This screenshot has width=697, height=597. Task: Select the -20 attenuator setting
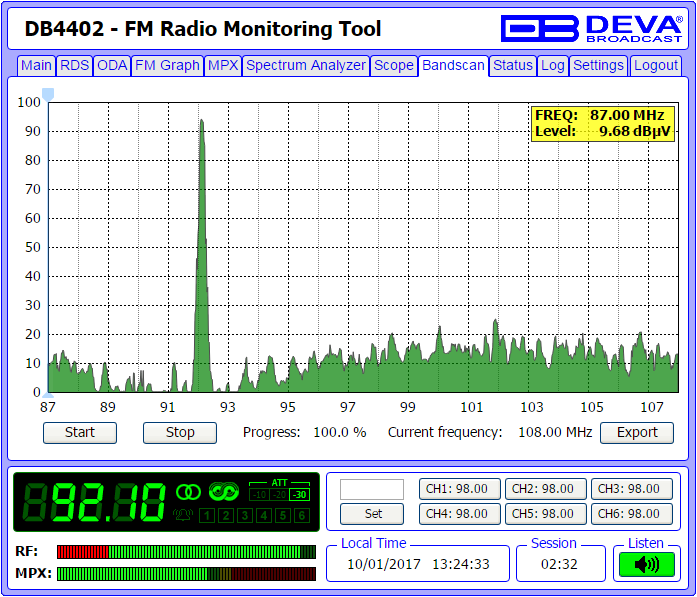pyautogui.click(x=279, y=495)
